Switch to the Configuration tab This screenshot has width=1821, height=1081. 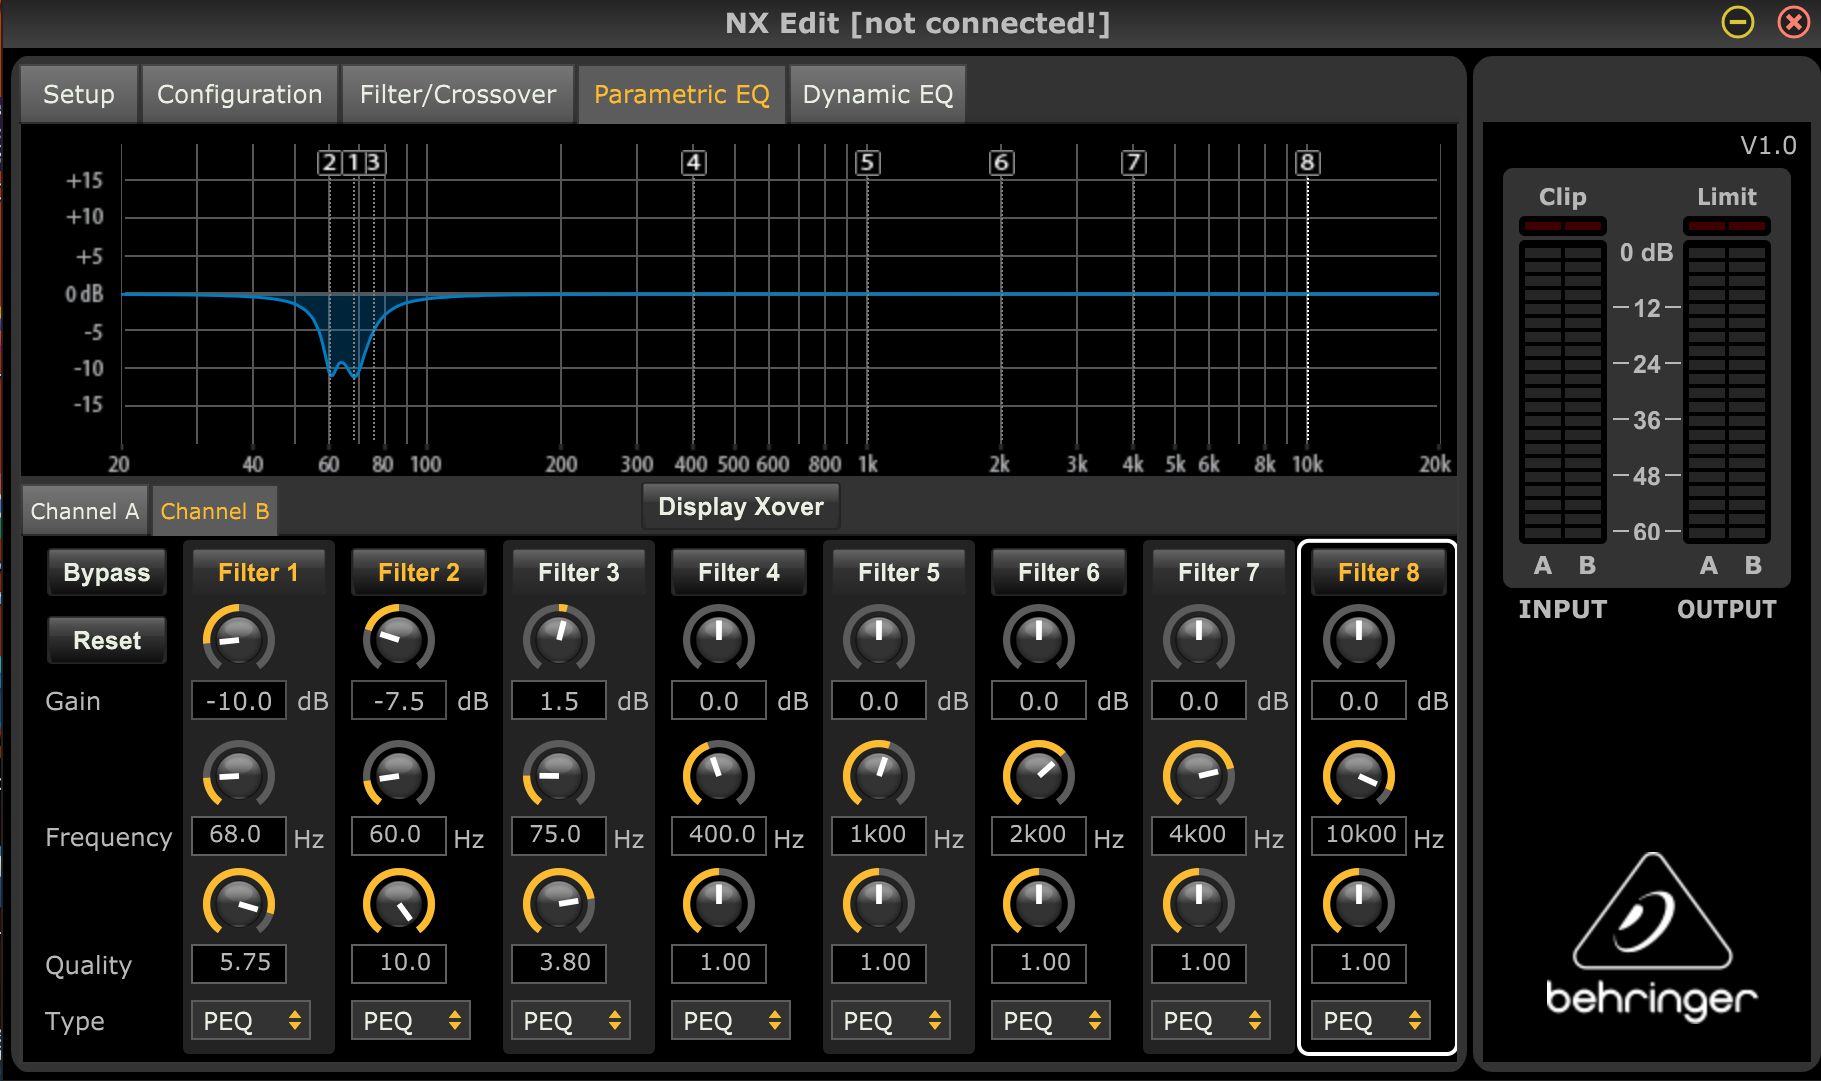[240, 94]
